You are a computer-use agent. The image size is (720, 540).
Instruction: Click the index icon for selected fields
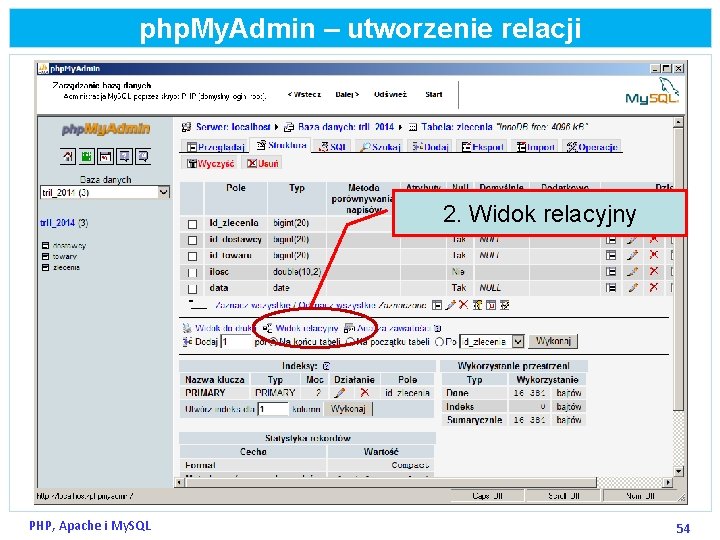505,305
